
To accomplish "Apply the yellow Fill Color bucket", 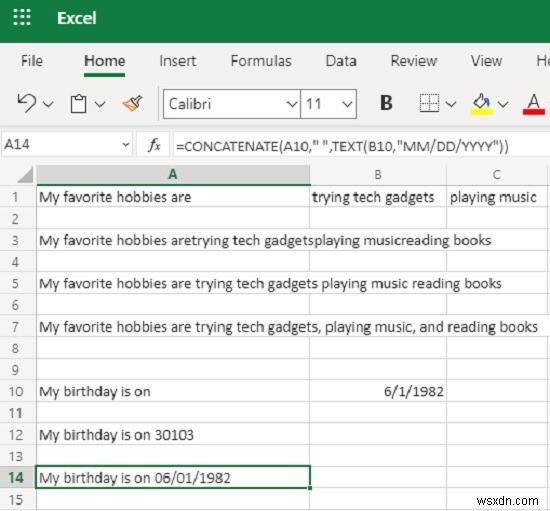I will click(482, 104).
